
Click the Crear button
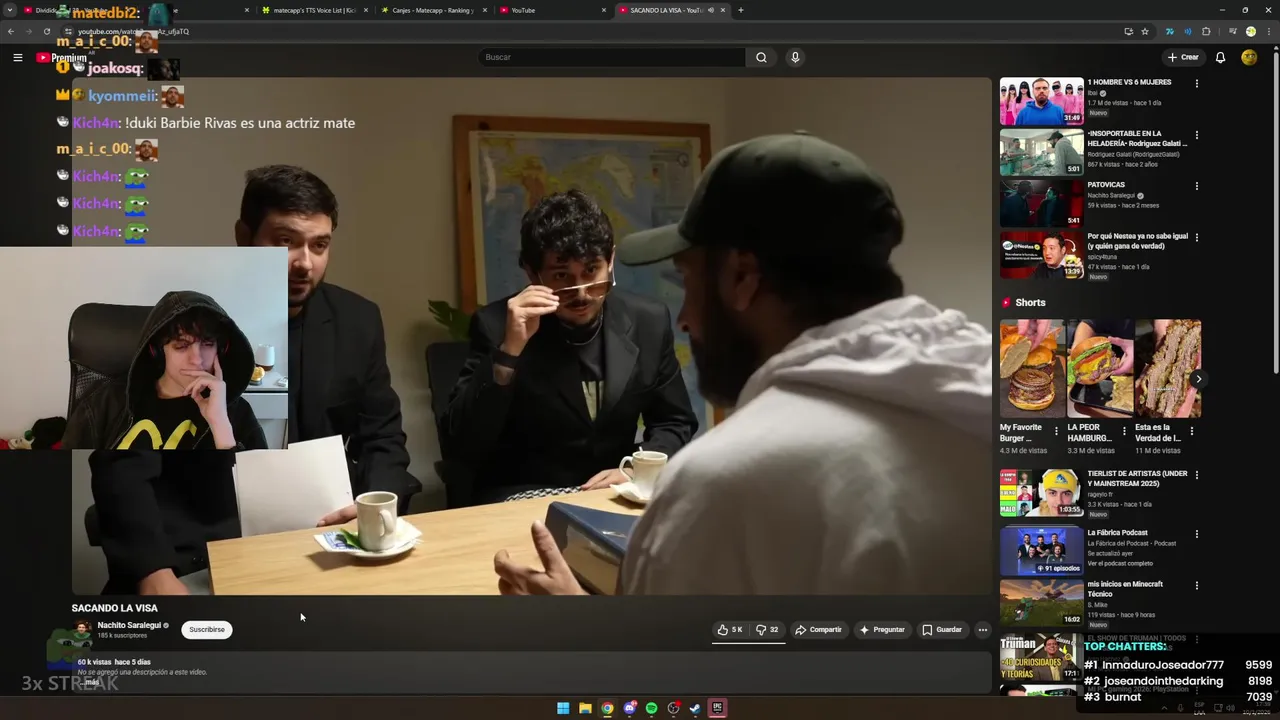tap(1183, 57)
